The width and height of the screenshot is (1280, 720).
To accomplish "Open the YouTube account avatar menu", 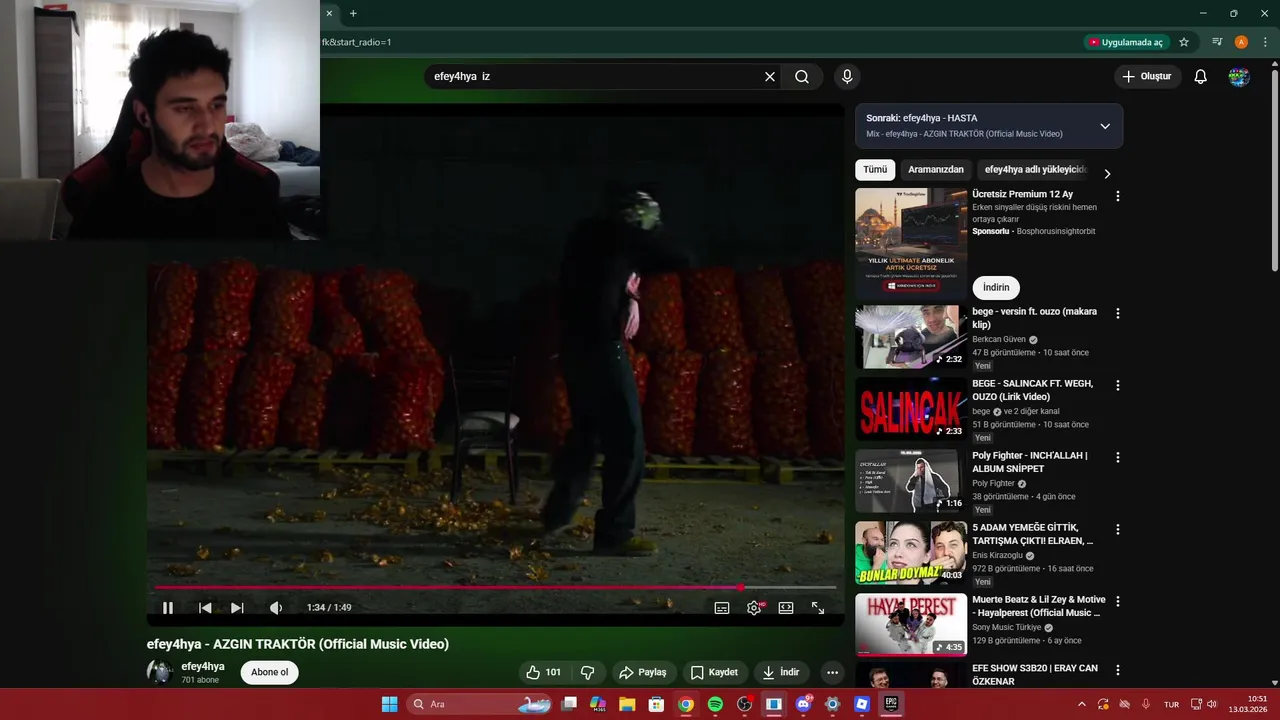I will [1239, 76].
